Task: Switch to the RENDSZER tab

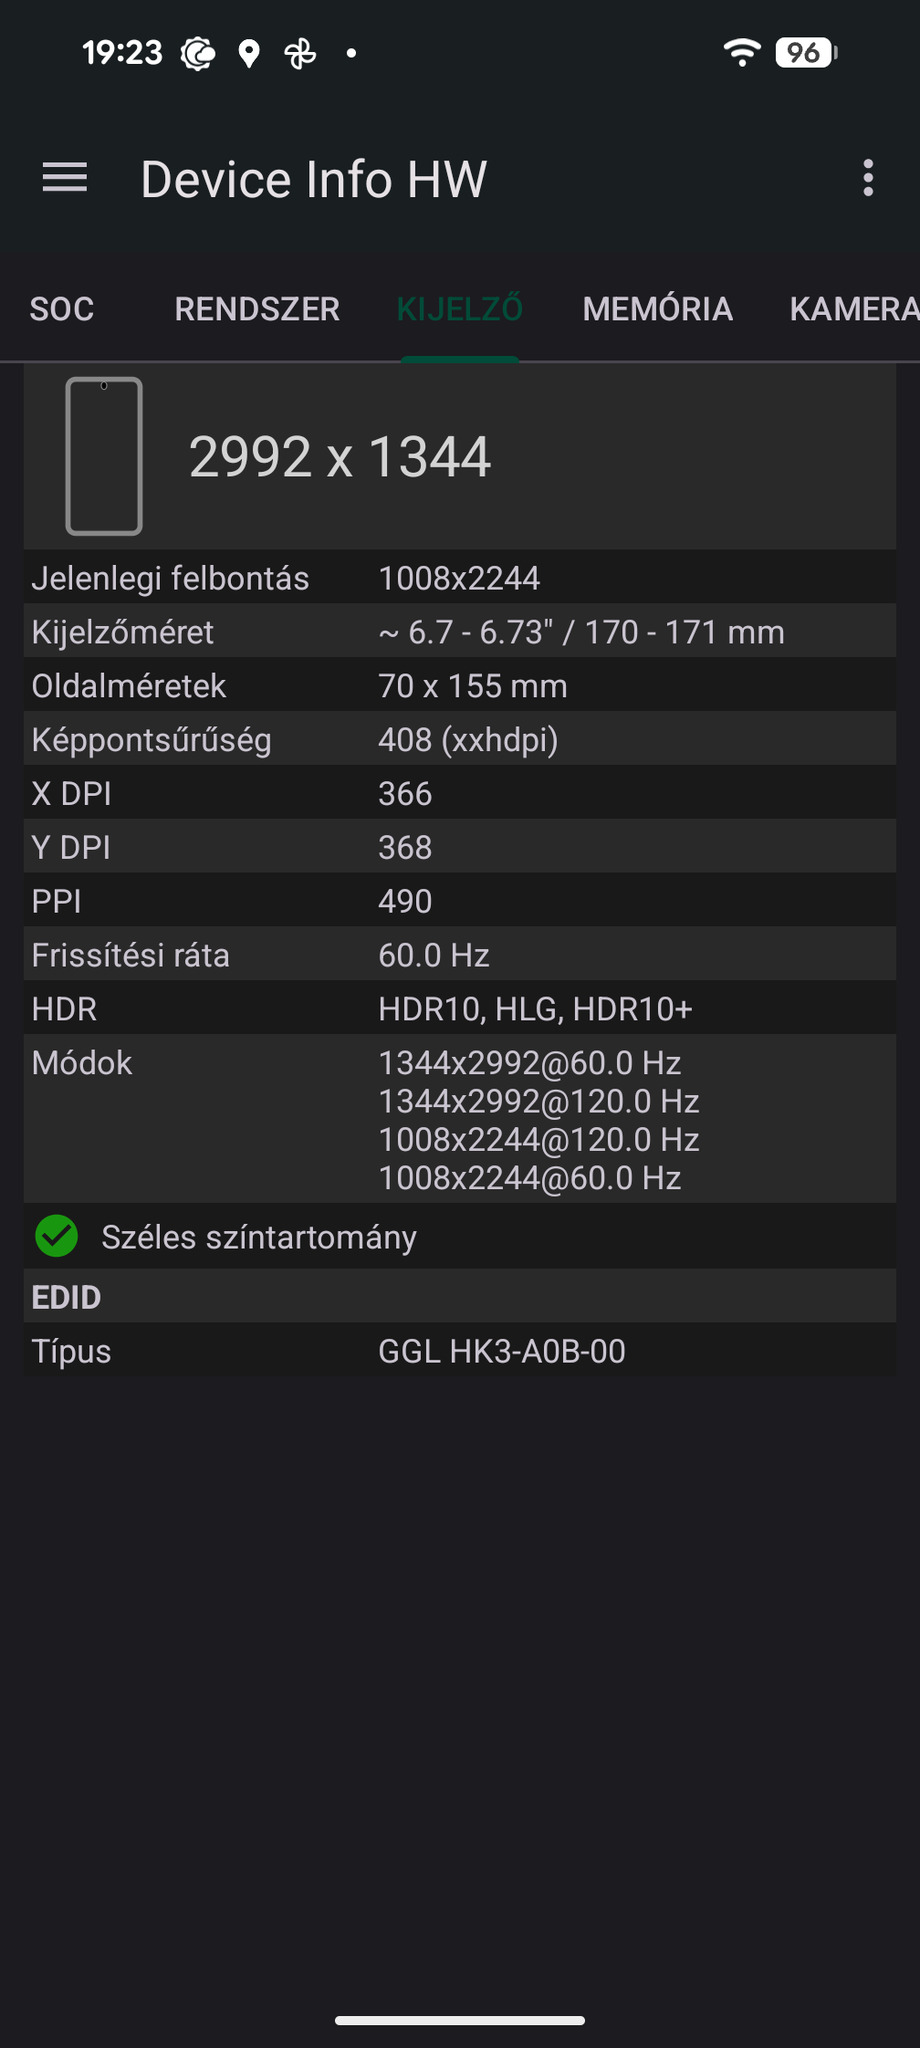Action: [257, 309]
